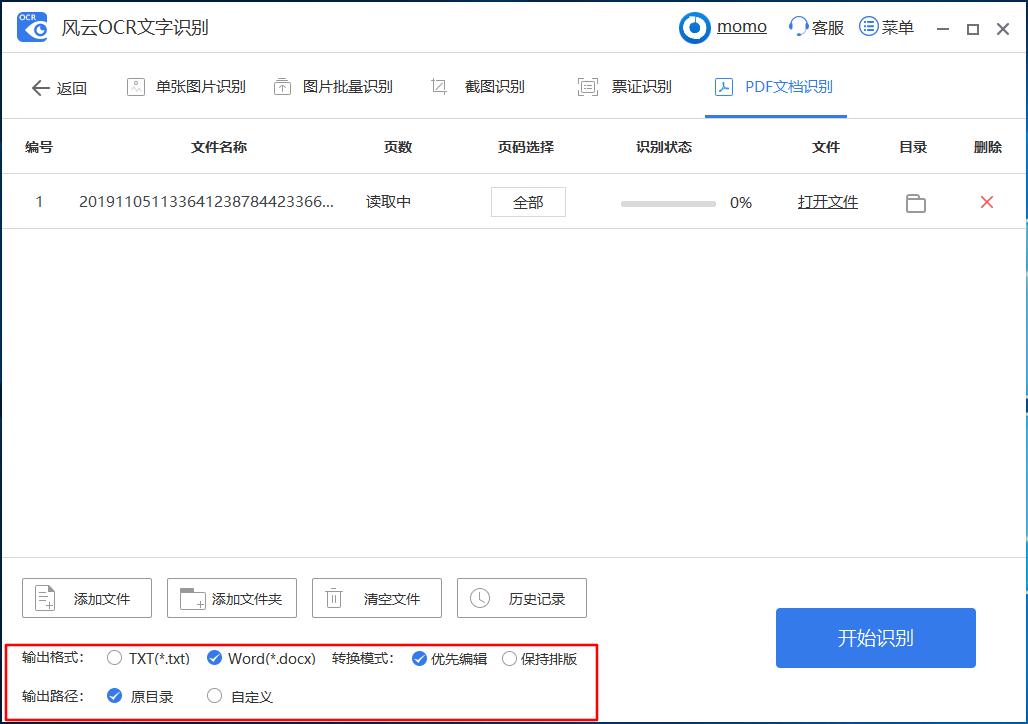Open the folder icon in 目录 column

point(914,201)
